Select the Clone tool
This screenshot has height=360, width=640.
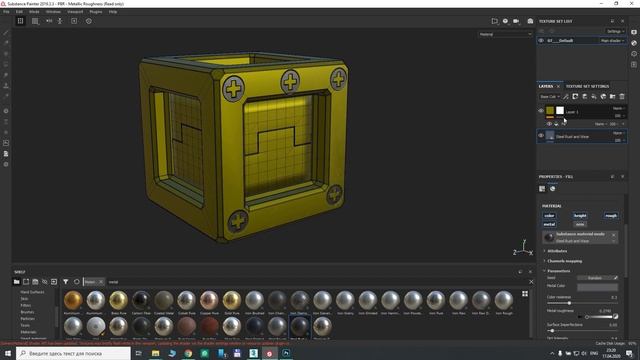tap(6, 86)
